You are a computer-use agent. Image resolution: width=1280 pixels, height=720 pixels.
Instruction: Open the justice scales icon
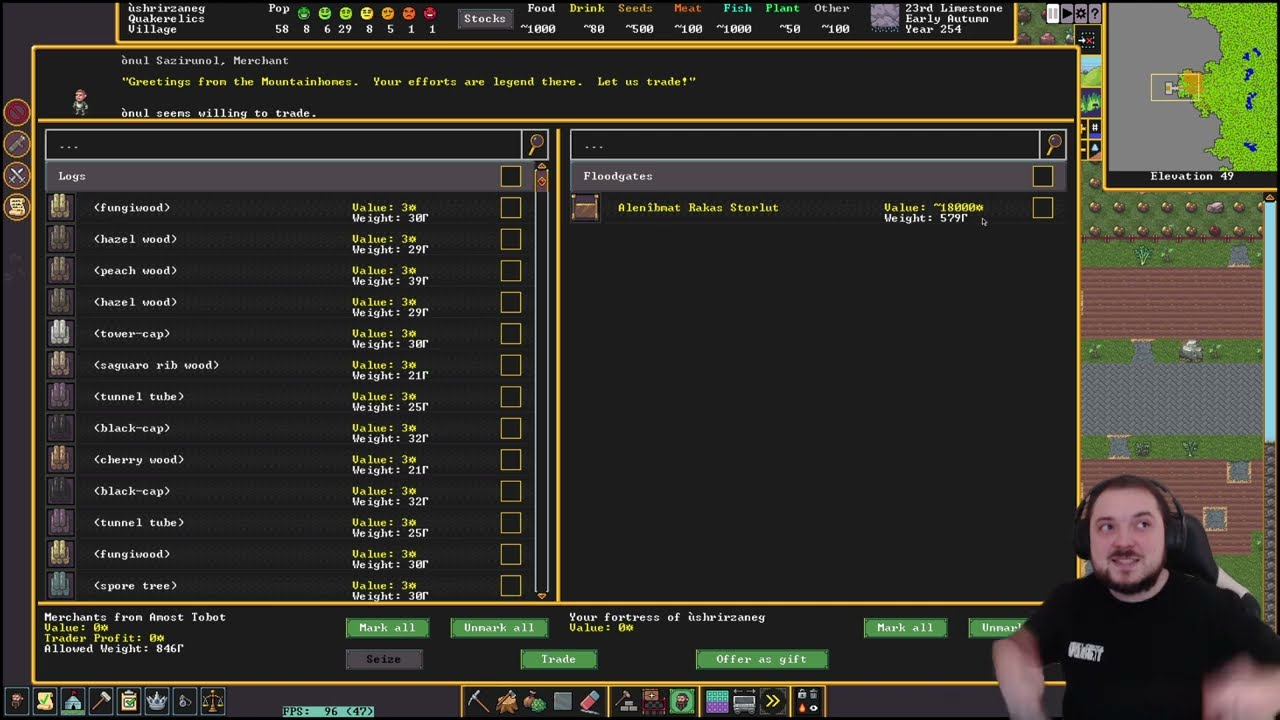point(213,701)
